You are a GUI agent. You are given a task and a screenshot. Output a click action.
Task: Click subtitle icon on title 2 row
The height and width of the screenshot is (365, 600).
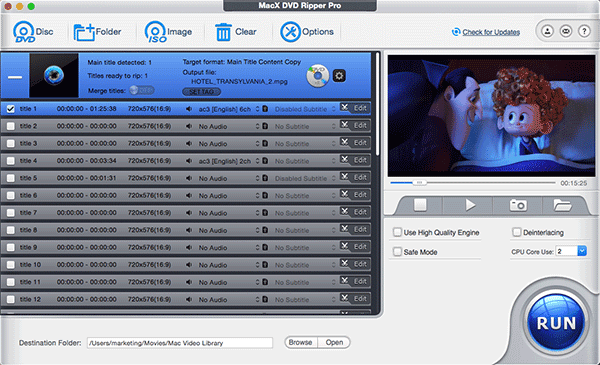[265, 126]
